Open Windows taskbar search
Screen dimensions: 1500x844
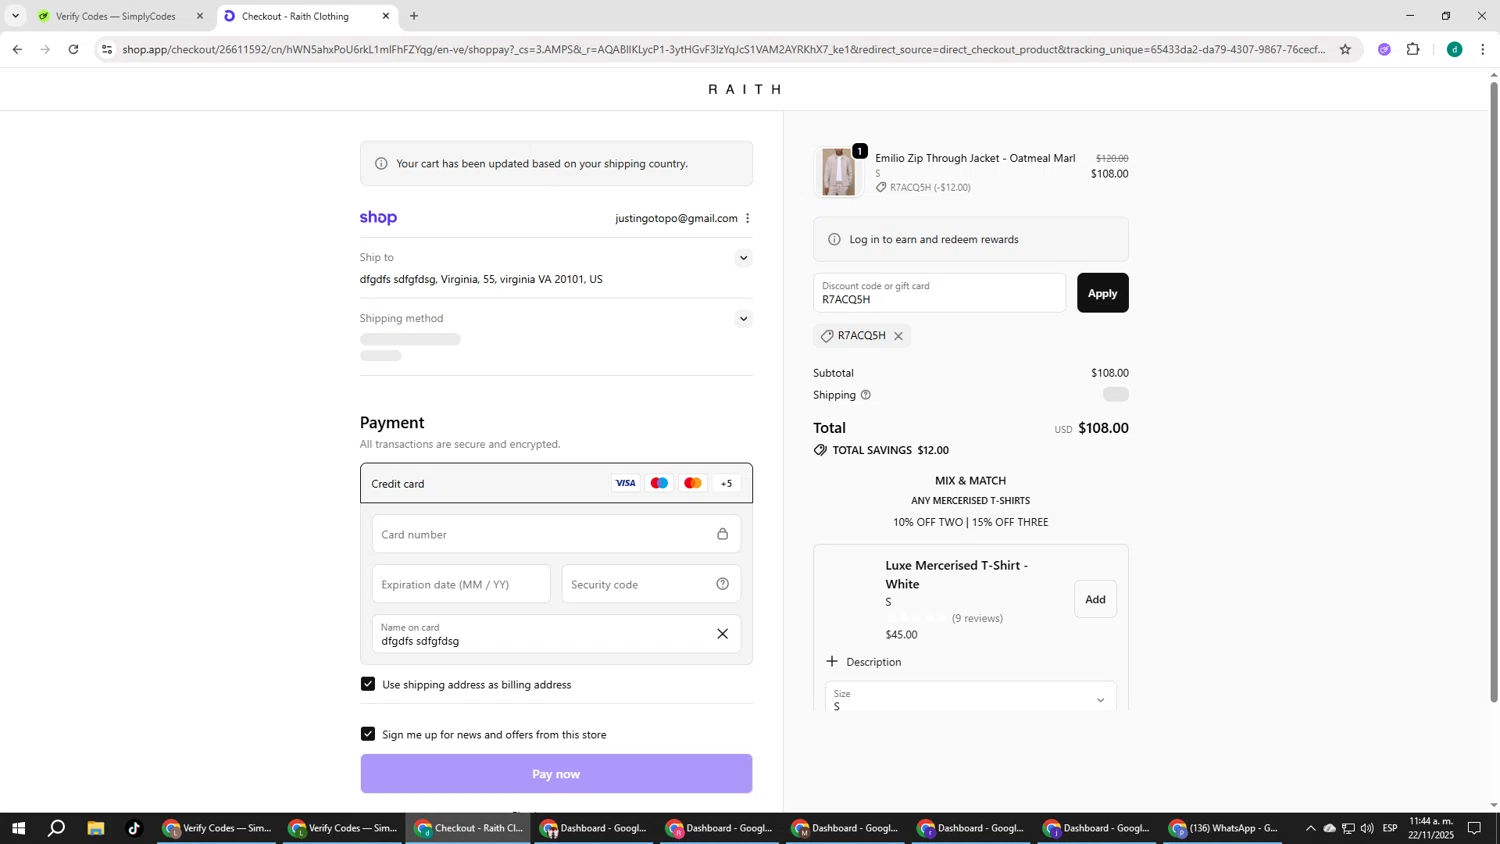(57, 828)
